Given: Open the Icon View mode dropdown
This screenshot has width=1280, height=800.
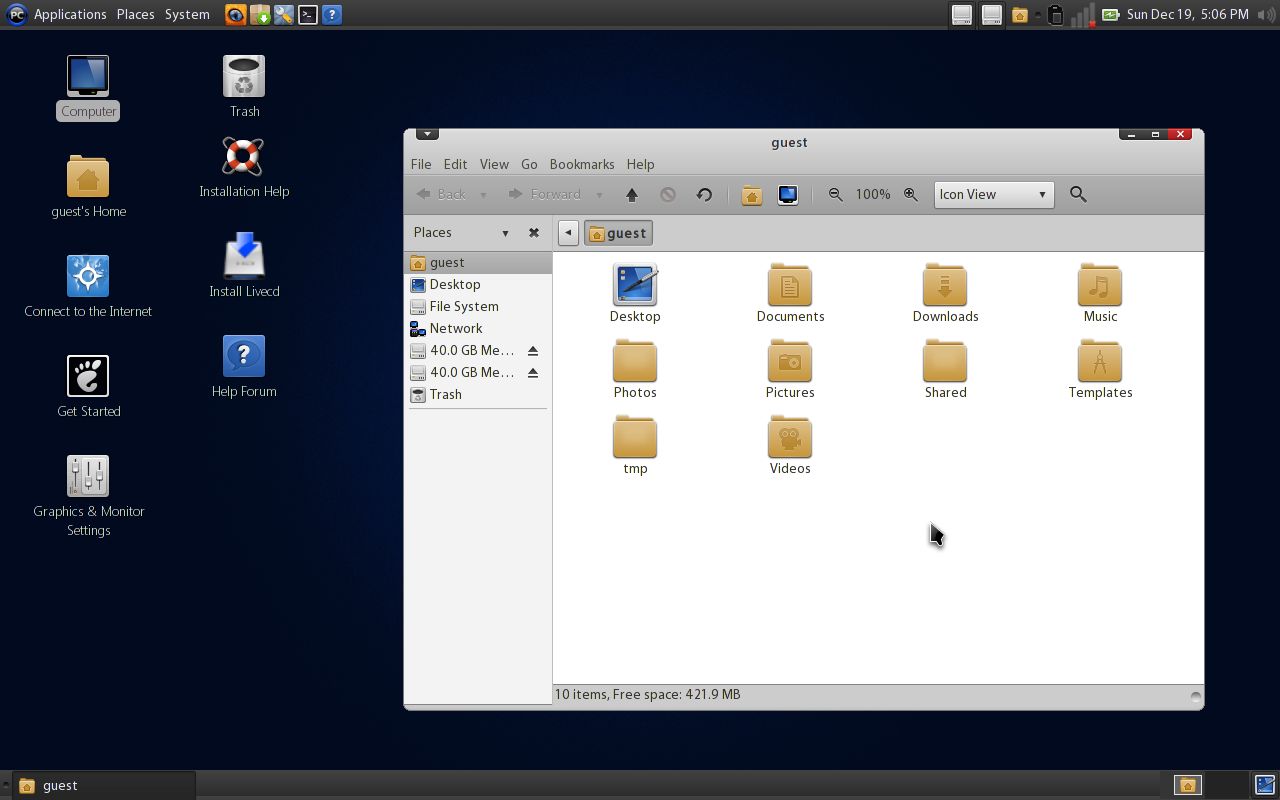Looking at the screenshot, I should pos(993,195).
